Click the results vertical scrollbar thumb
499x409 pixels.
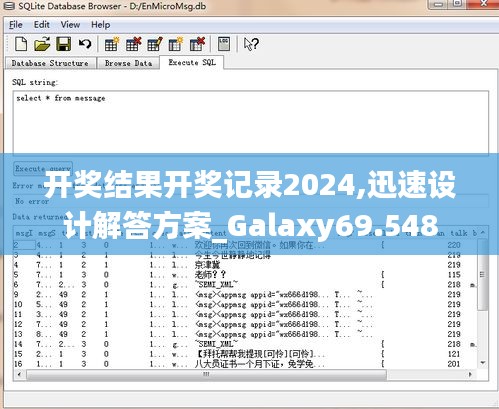click(482, 275)
